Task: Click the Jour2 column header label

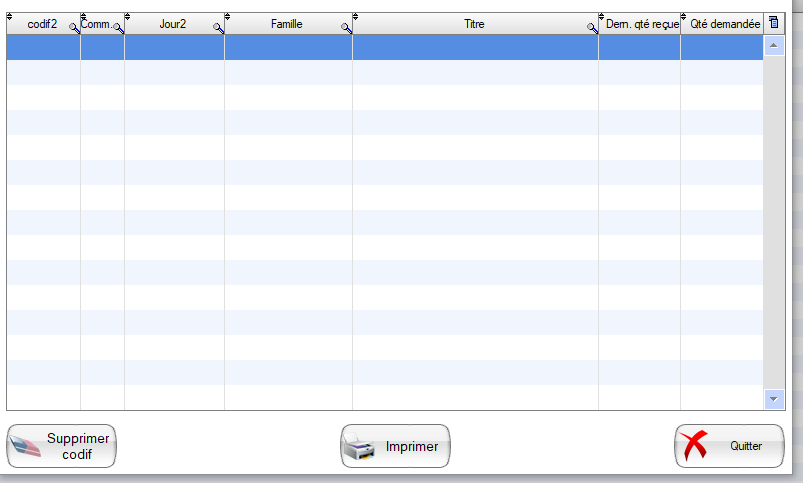Action: point(172,24)
